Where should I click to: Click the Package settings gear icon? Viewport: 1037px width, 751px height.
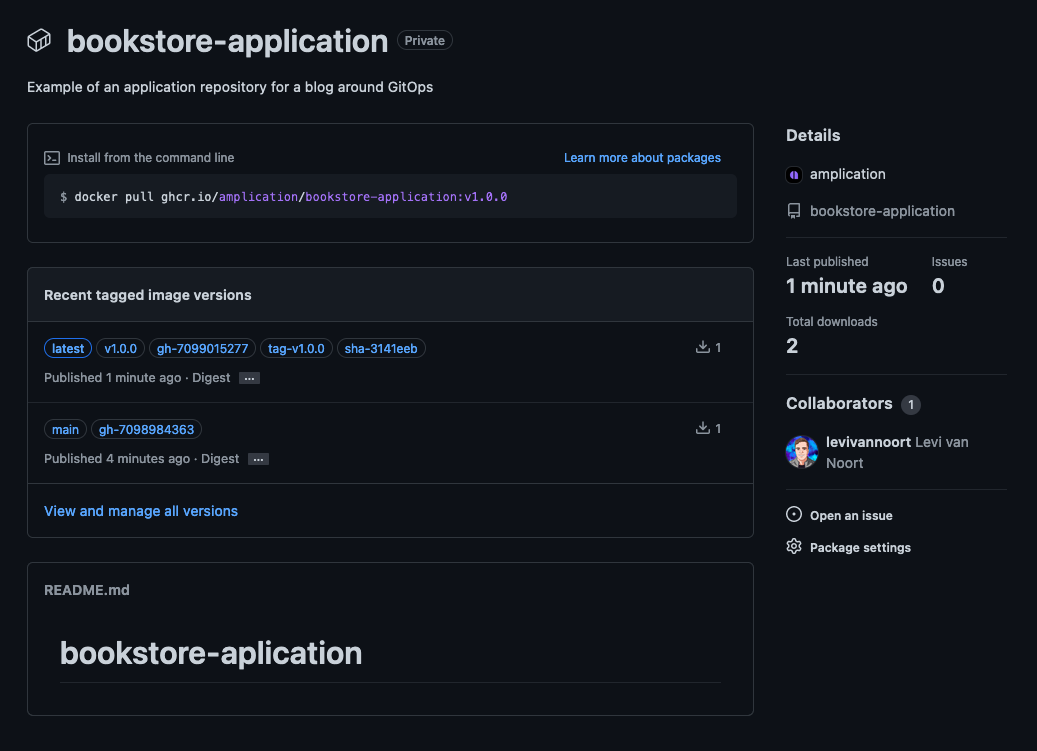click(x=794, y=547)
